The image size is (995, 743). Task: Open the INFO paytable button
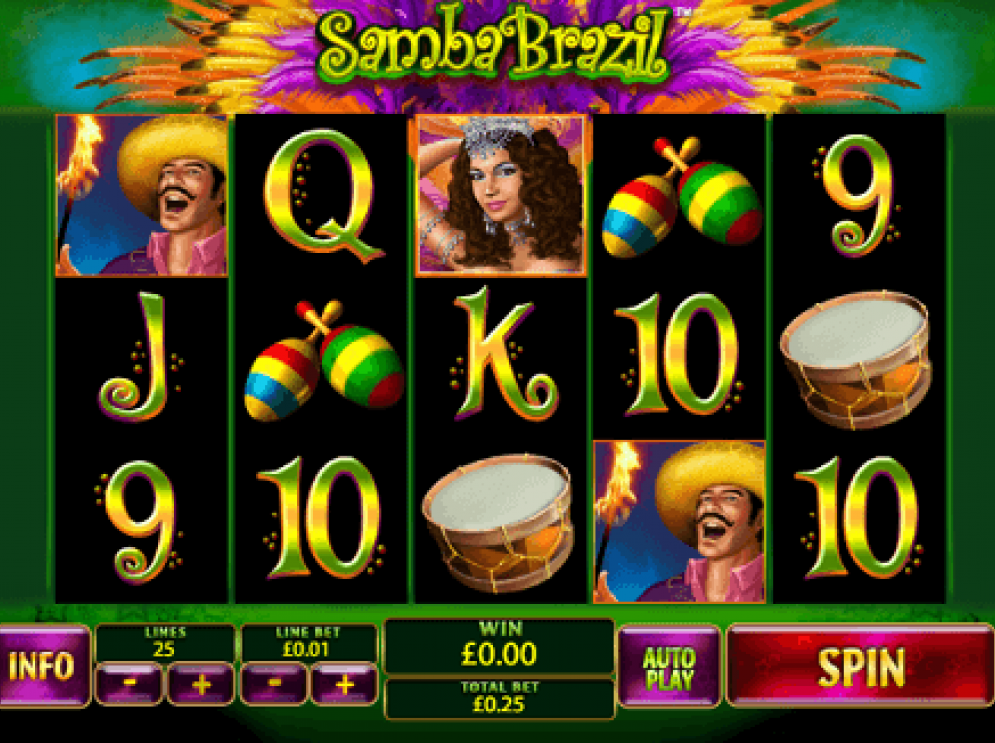[x=44, y=666]
